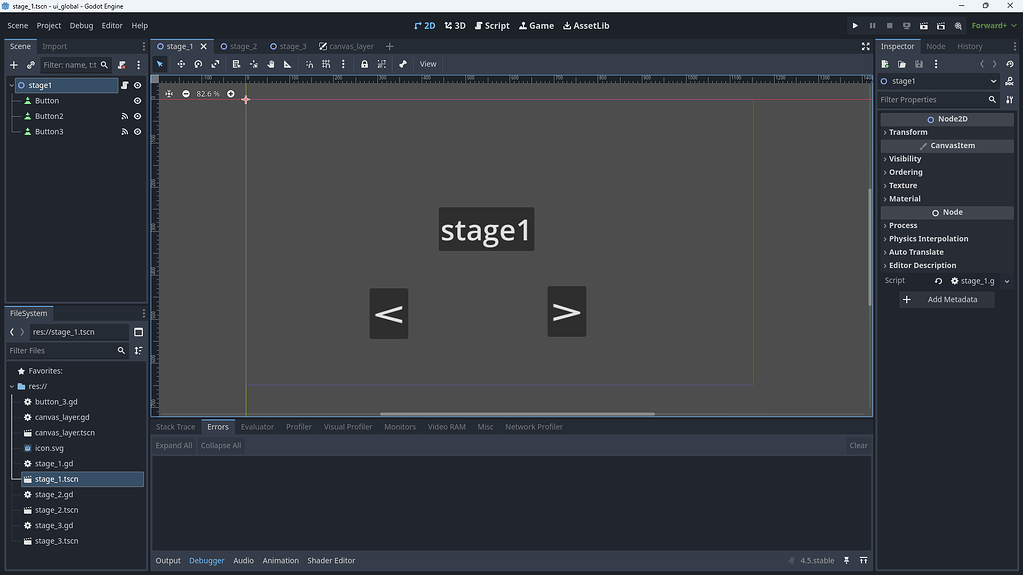
Task: Click Add Child Node plus icon
Action: (14, 65)
